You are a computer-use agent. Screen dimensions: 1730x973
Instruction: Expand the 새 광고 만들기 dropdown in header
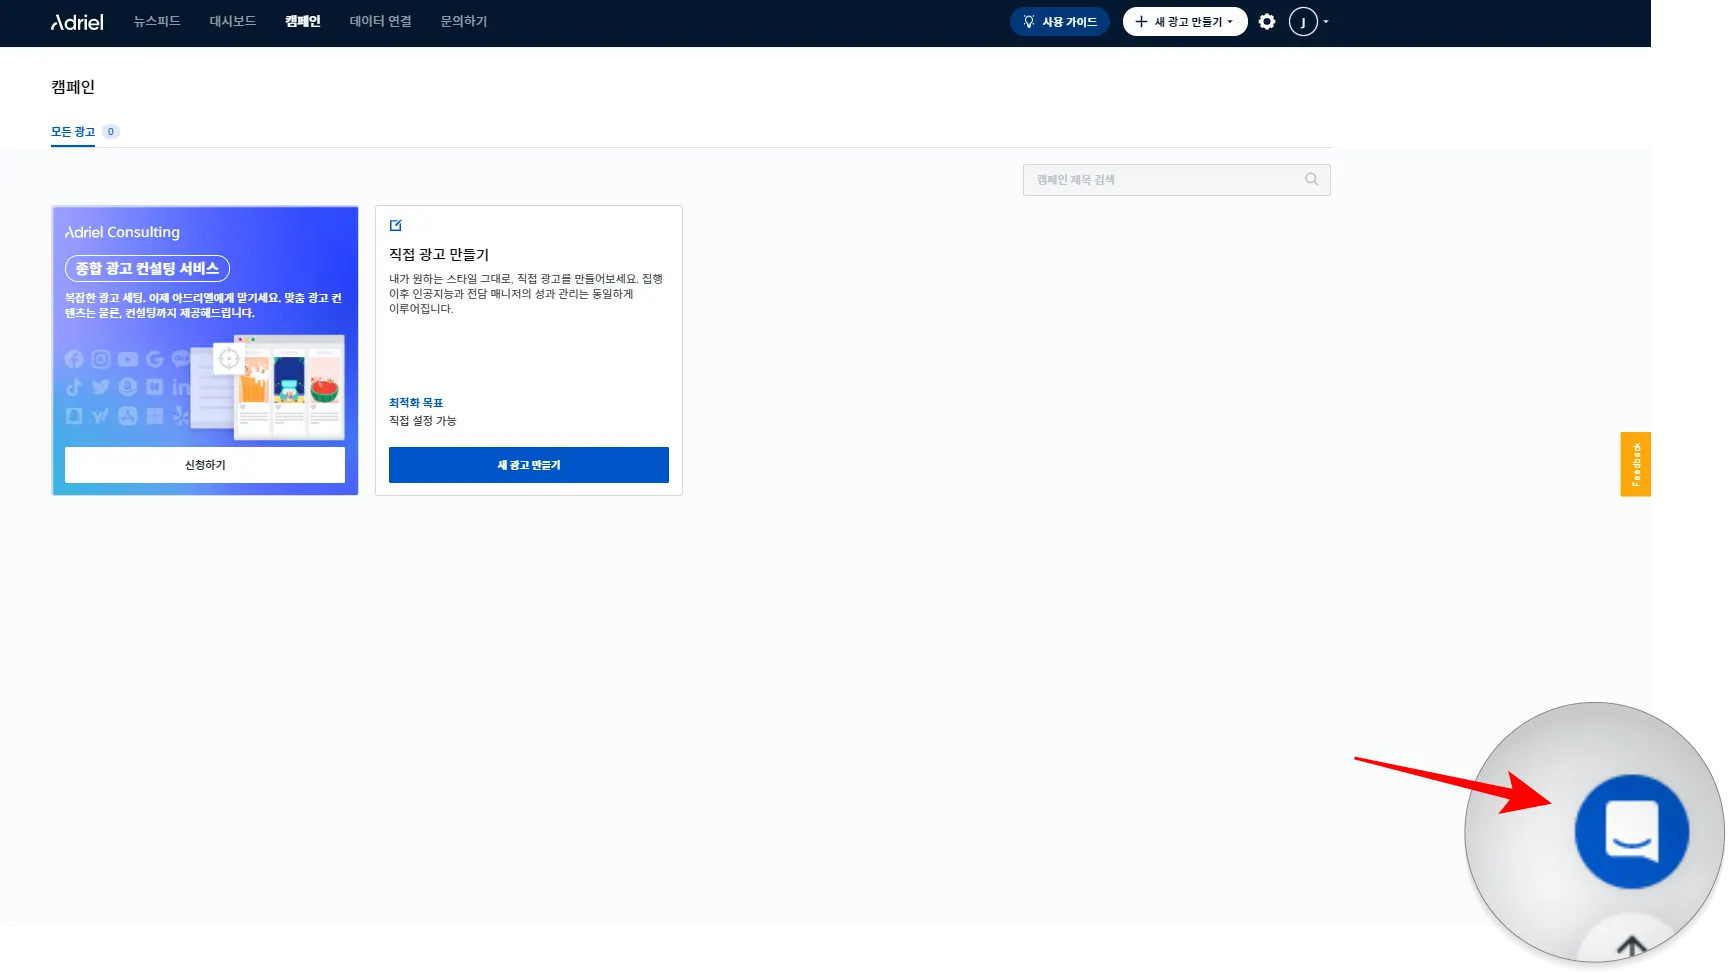pos(1185,22)
